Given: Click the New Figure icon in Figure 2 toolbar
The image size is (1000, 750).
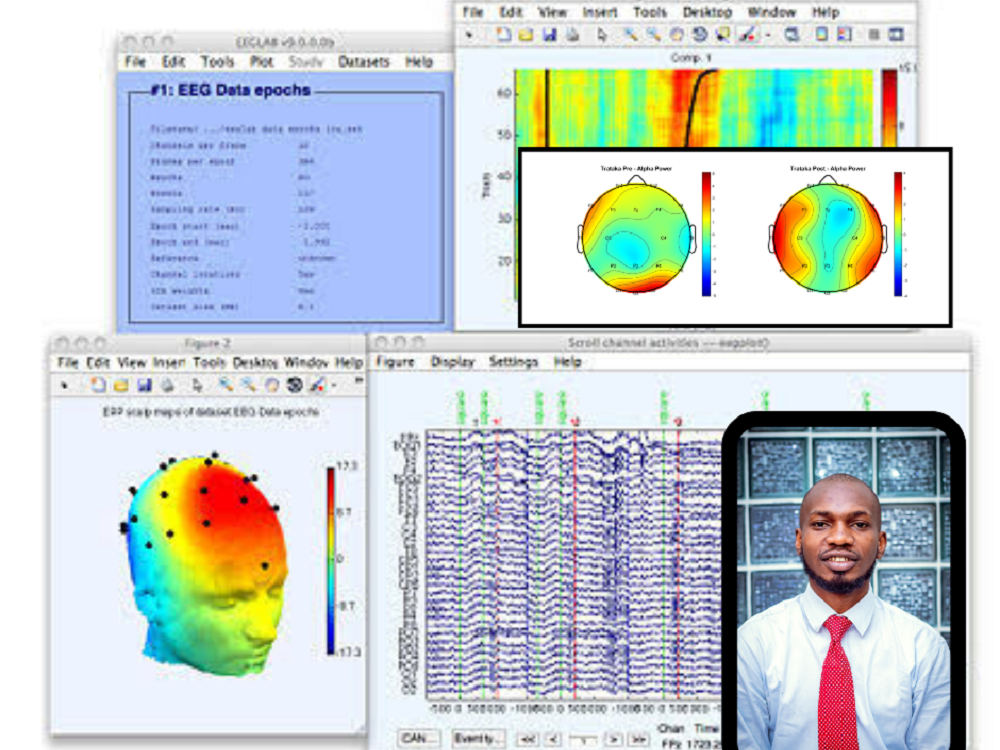Looking at the screenshot, I should tap(97, 384).
